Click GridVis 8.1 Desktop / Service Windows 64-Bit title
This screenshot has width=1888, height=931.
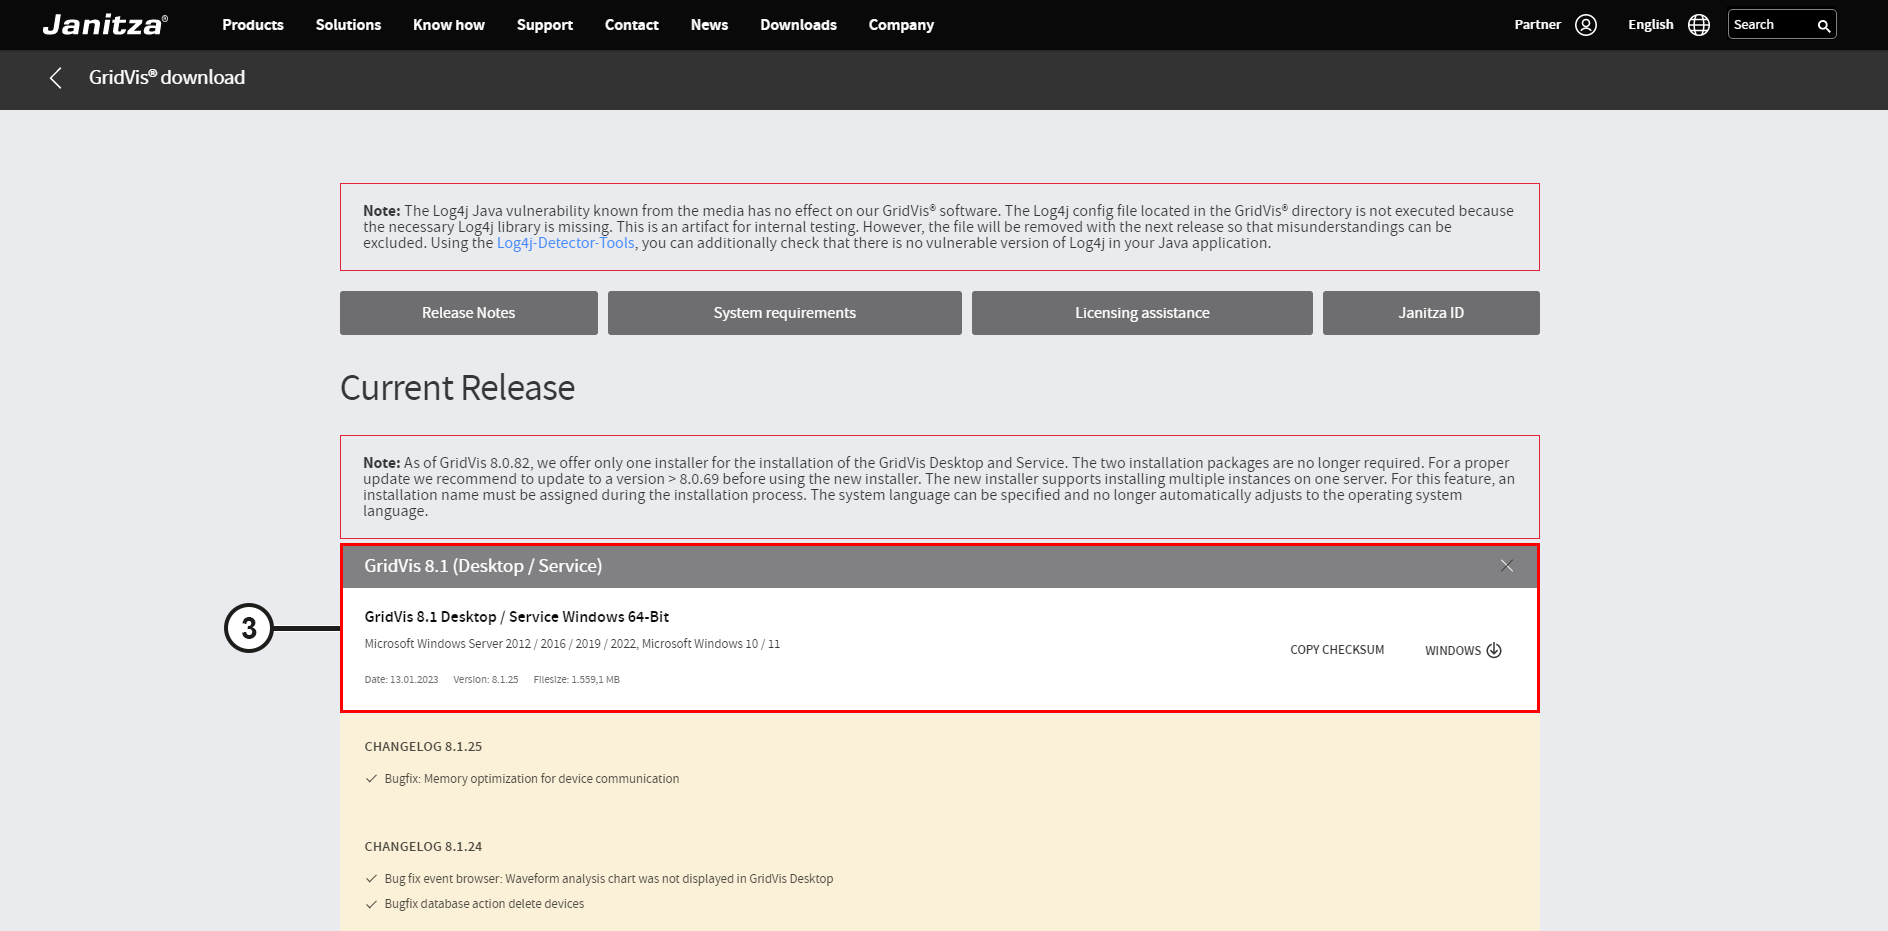517,617
